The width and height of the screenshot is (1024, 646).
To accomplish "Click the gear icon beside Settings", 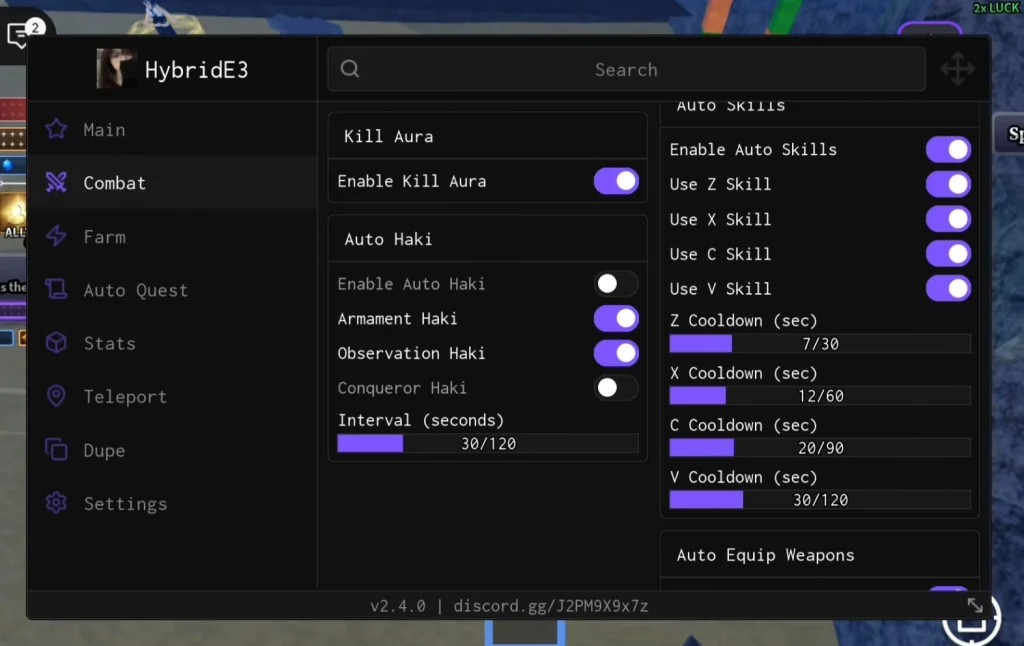I will click(x=56, y=503).
